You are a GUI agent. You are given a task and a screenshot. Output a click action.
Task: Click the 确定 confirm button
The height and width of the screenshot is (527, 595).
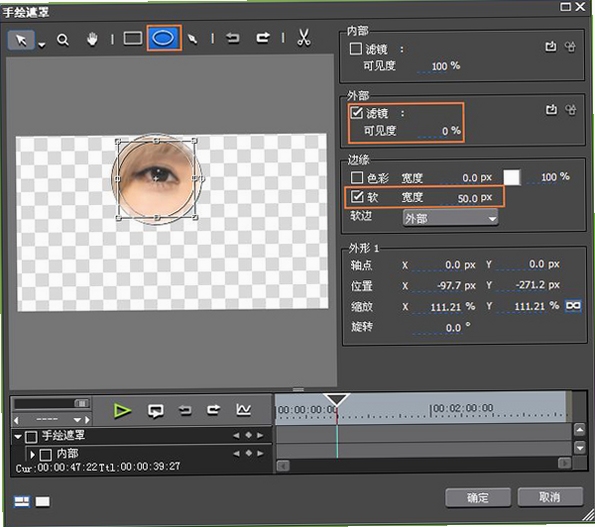point(477,497)
